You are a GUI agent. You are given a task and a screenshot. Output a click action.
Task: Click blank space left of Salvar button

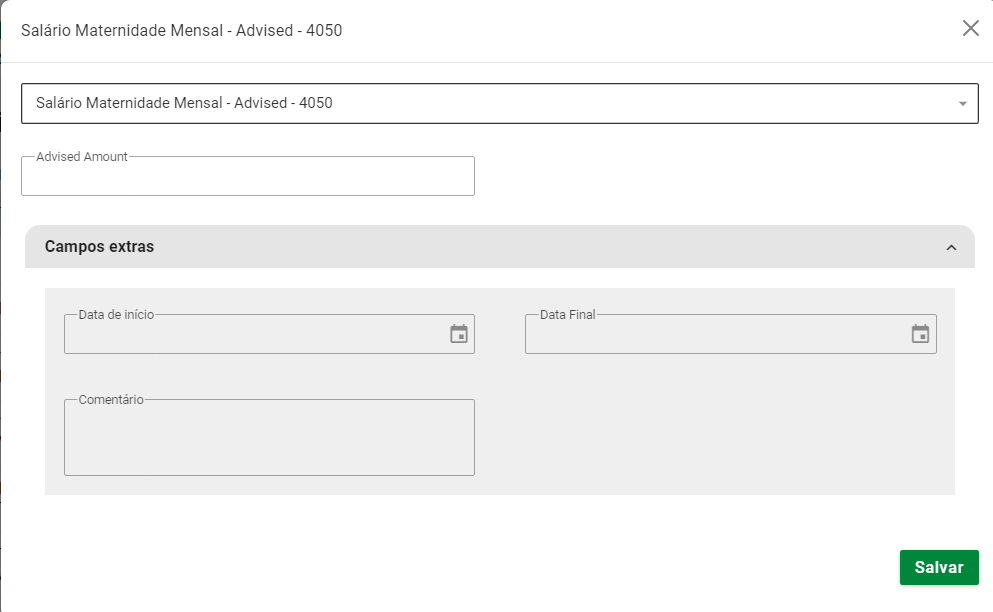click(600, 567)
